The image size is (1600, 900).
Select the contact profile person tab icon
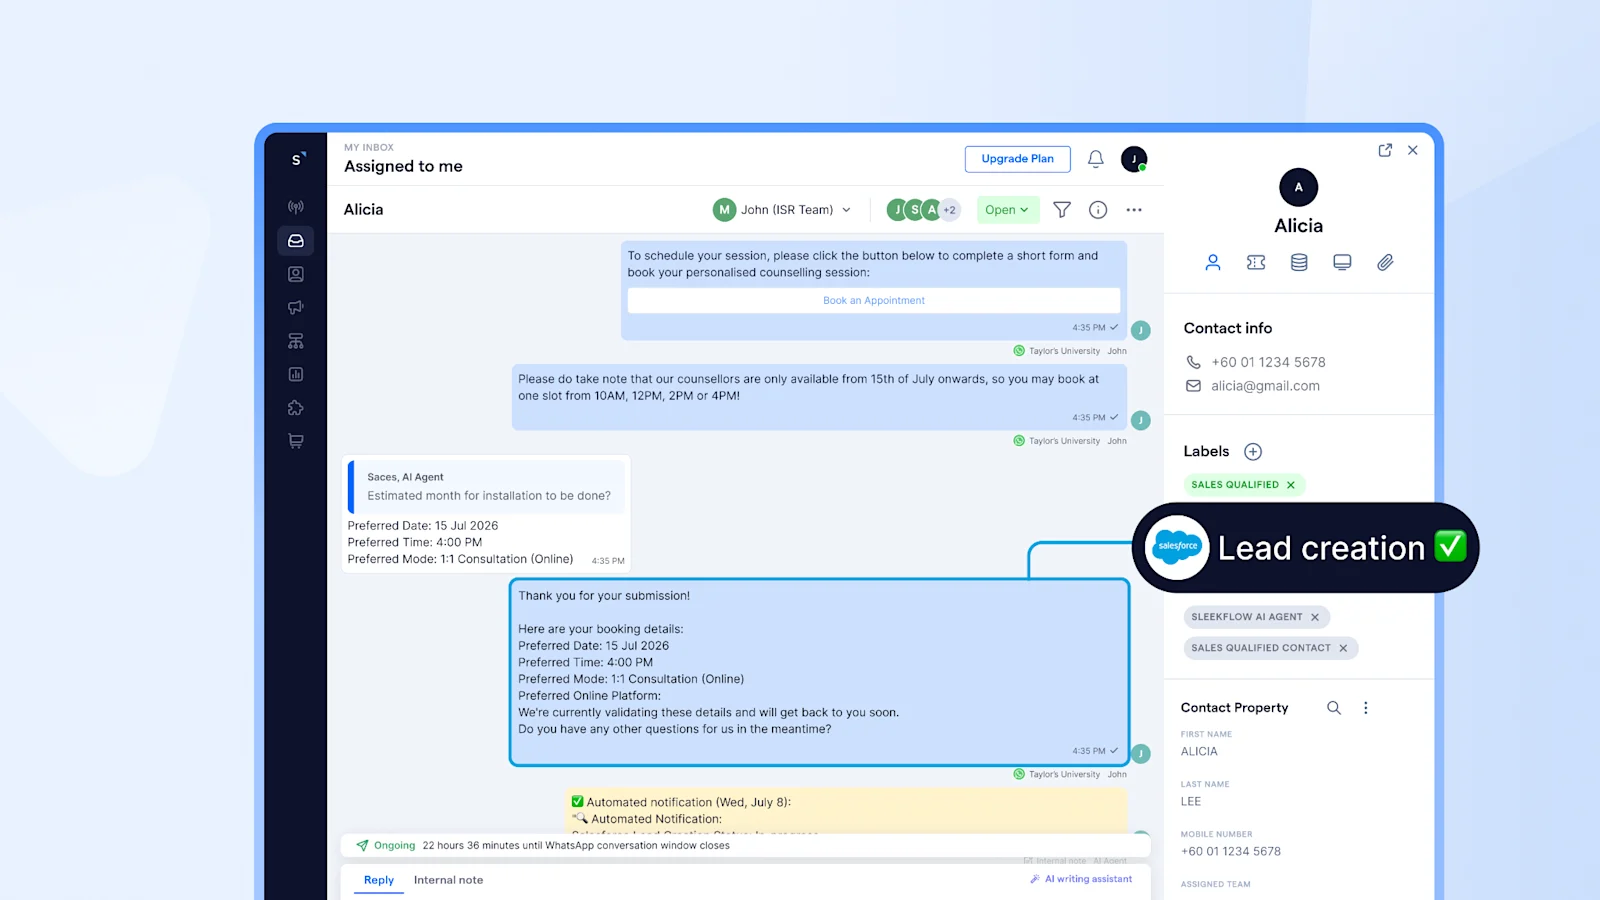[x=1213, y=262]
